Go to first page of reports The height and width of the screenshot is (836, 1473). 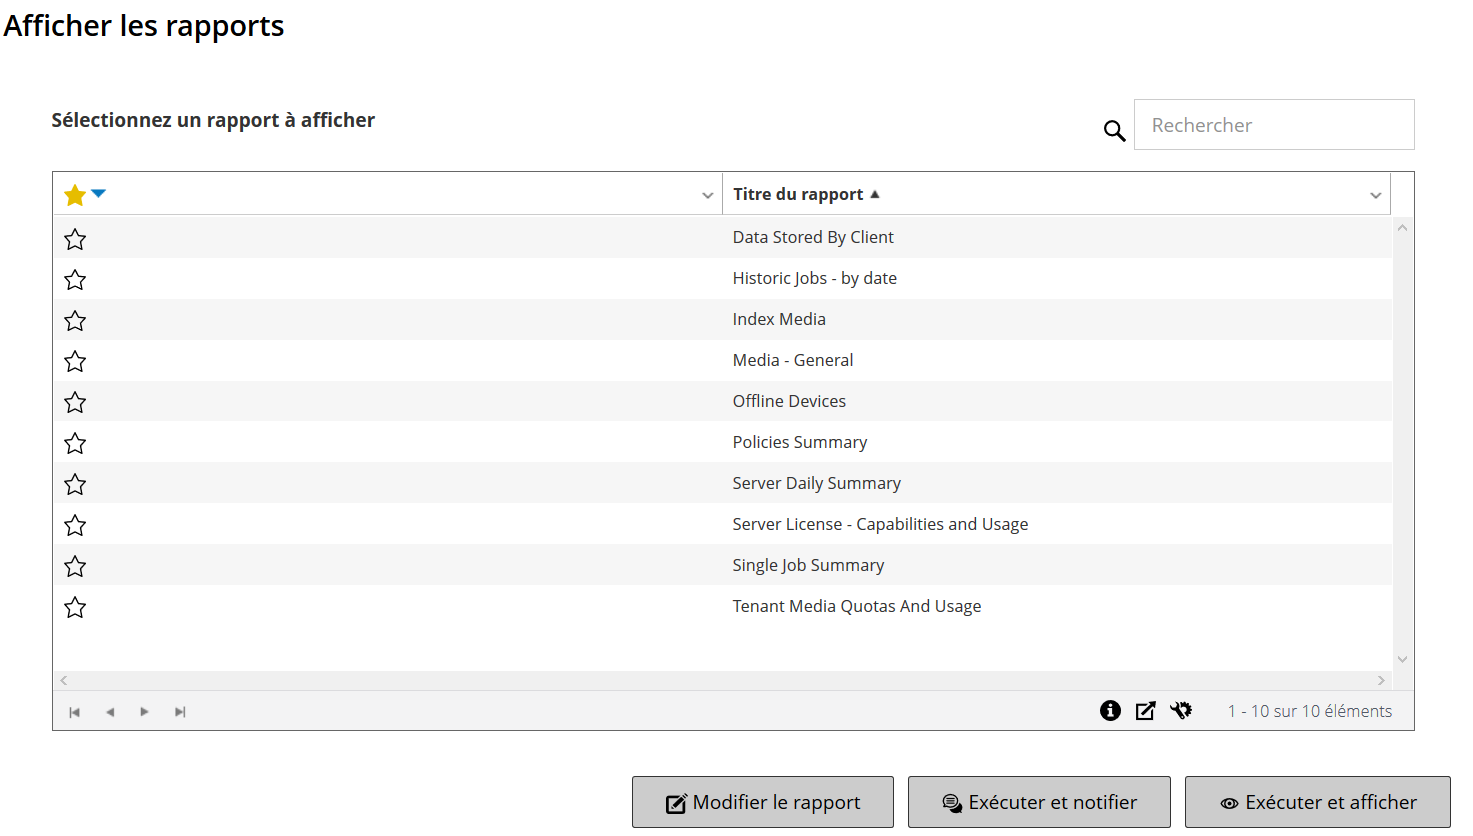[74, 712]
